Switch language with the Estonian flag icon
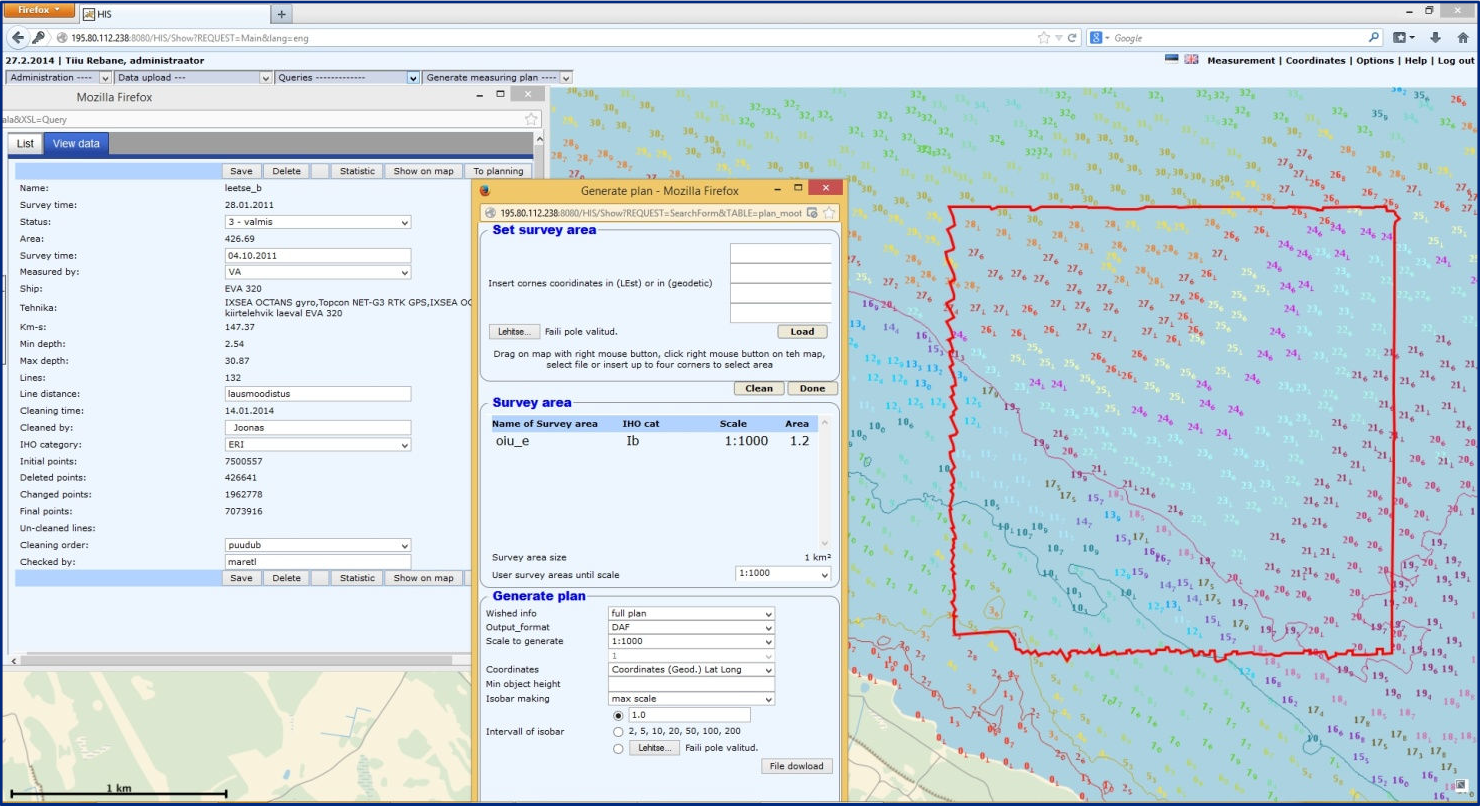 (x=1172, y=60)
